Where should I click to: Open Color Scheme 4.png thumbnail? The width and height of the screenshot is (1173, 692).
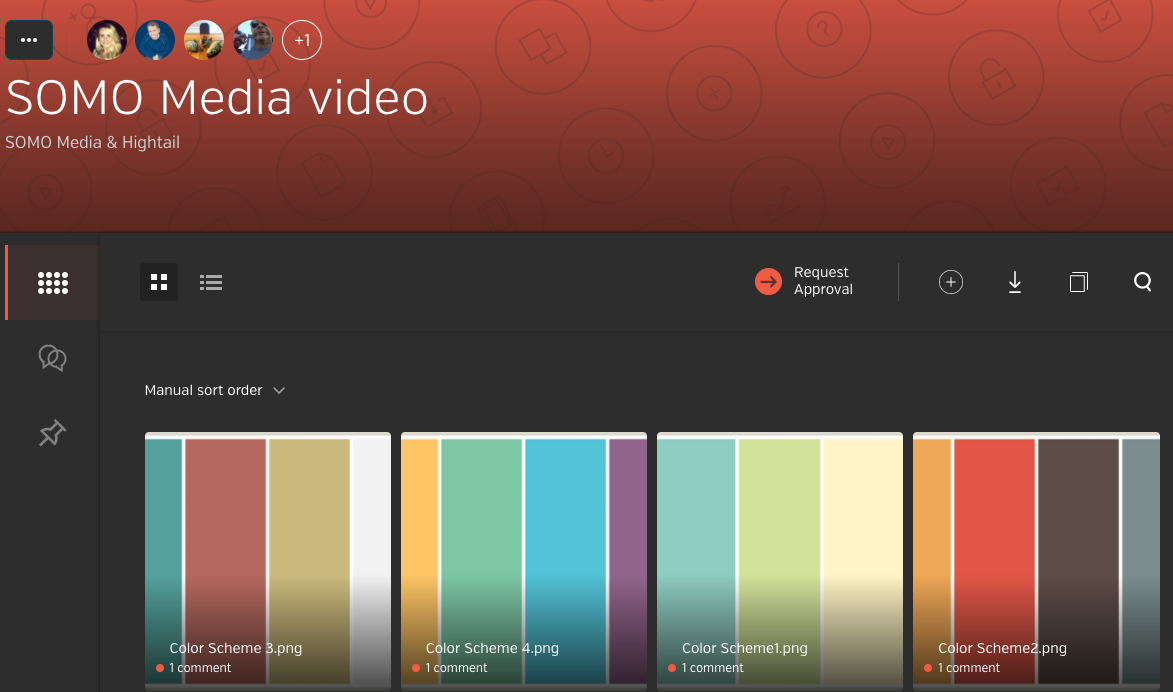524,561
